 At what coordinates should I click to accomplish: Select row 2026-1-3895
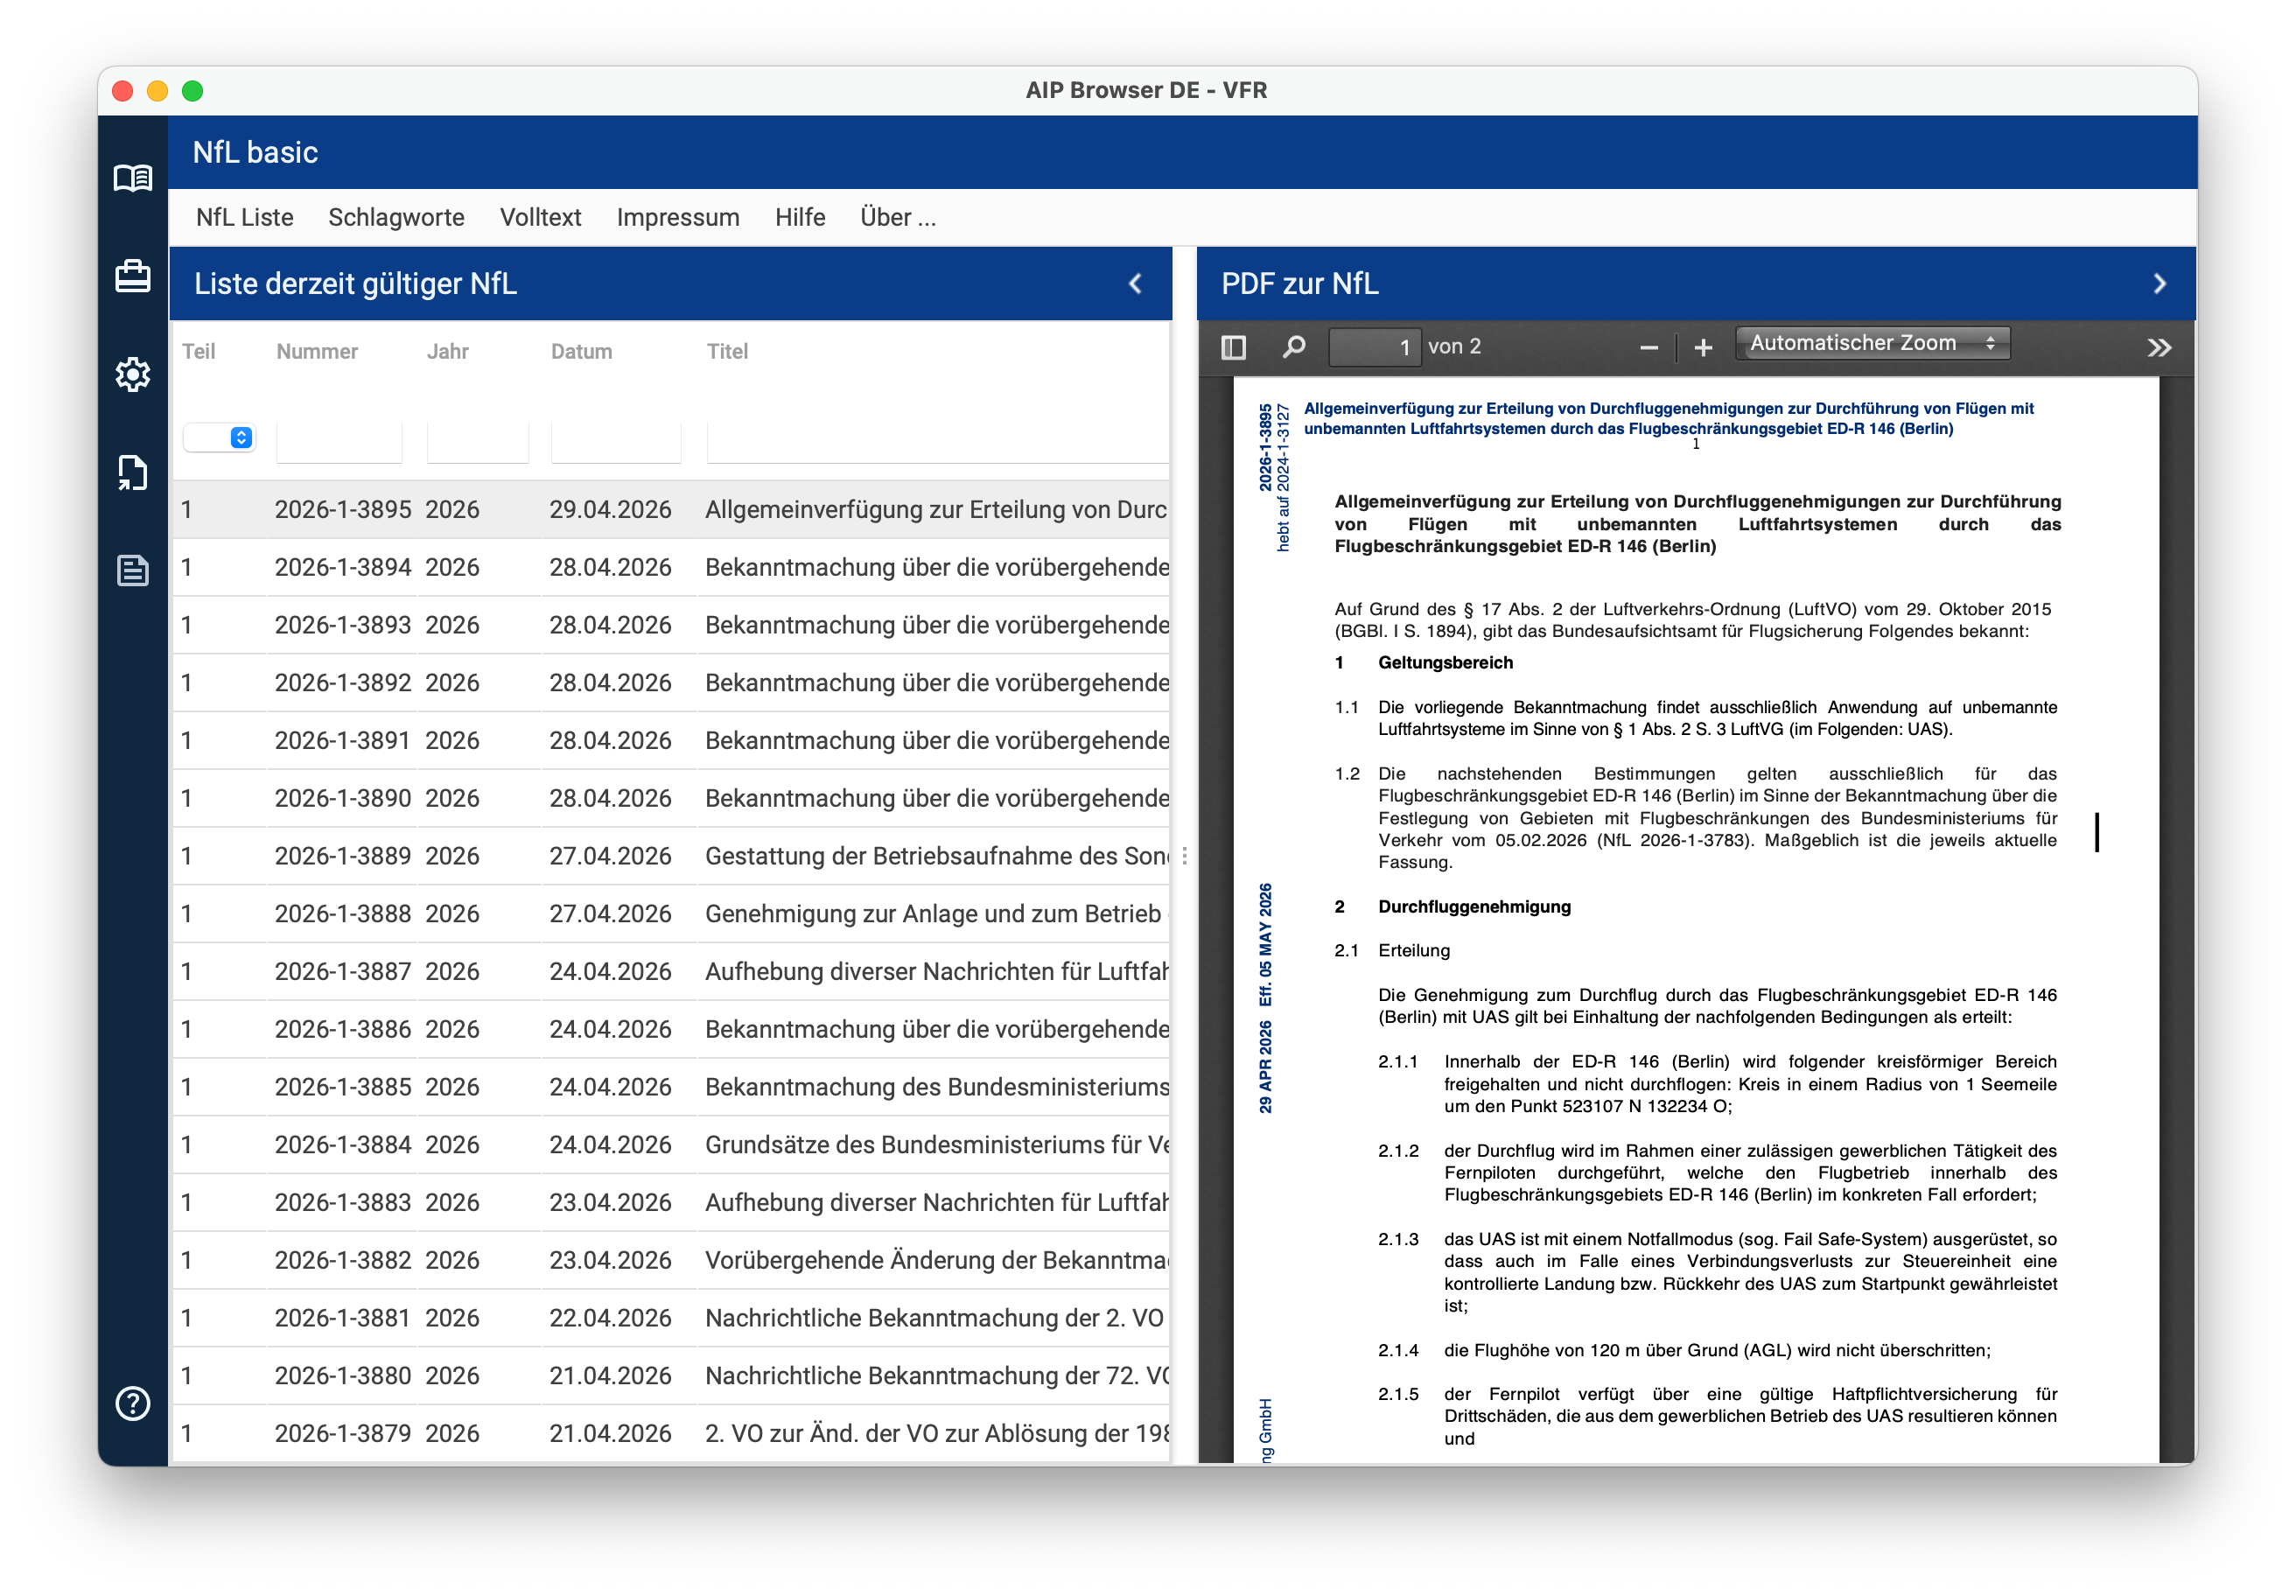(671, 510)
